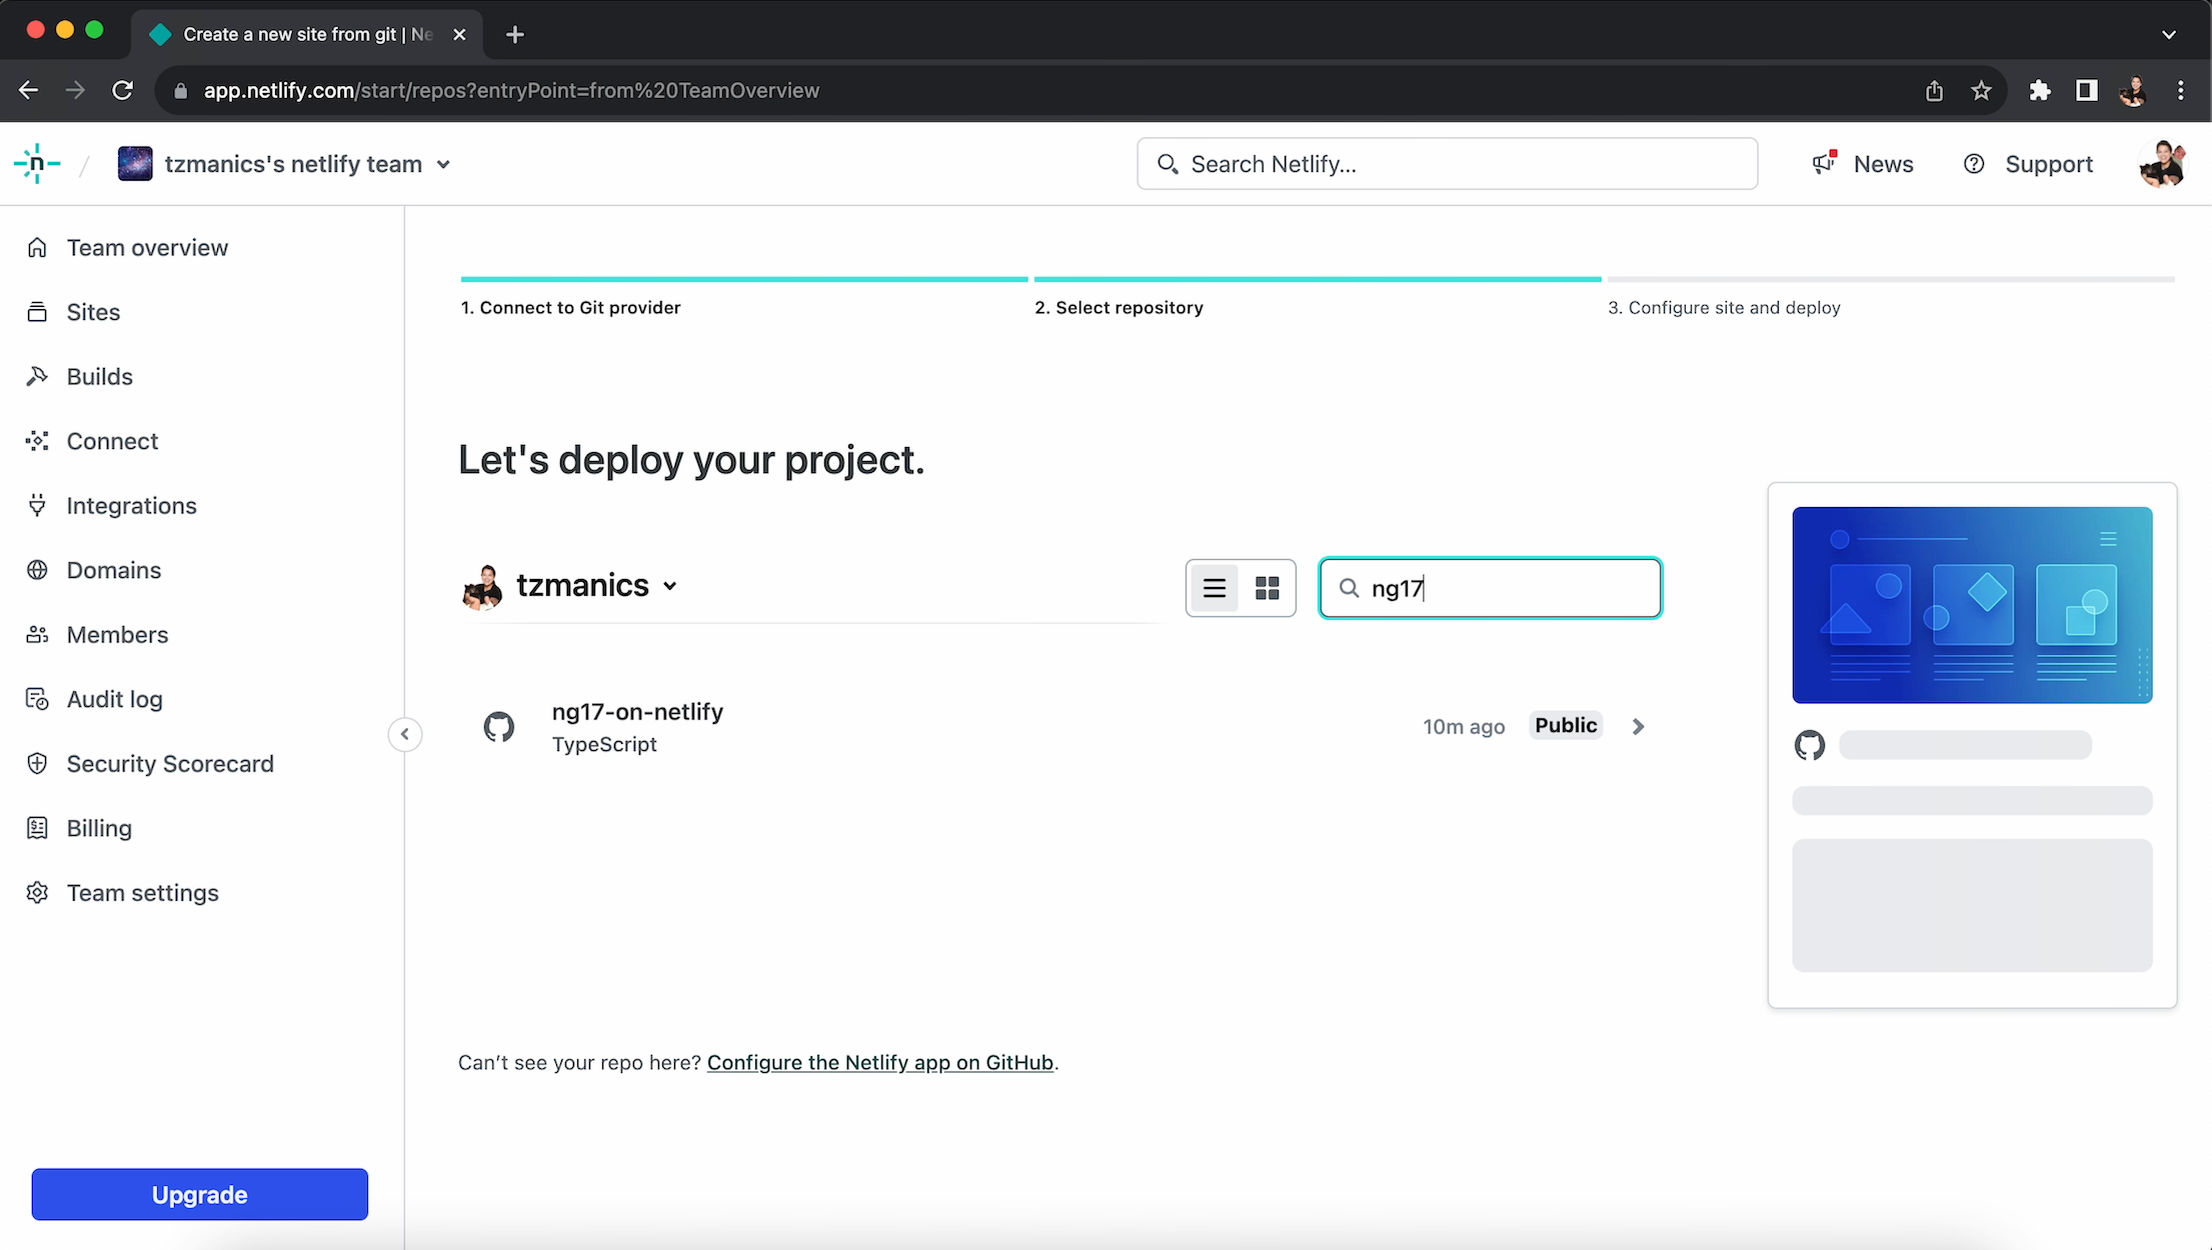
Task: Open Builds from sidebar
Action: (99, 377)
